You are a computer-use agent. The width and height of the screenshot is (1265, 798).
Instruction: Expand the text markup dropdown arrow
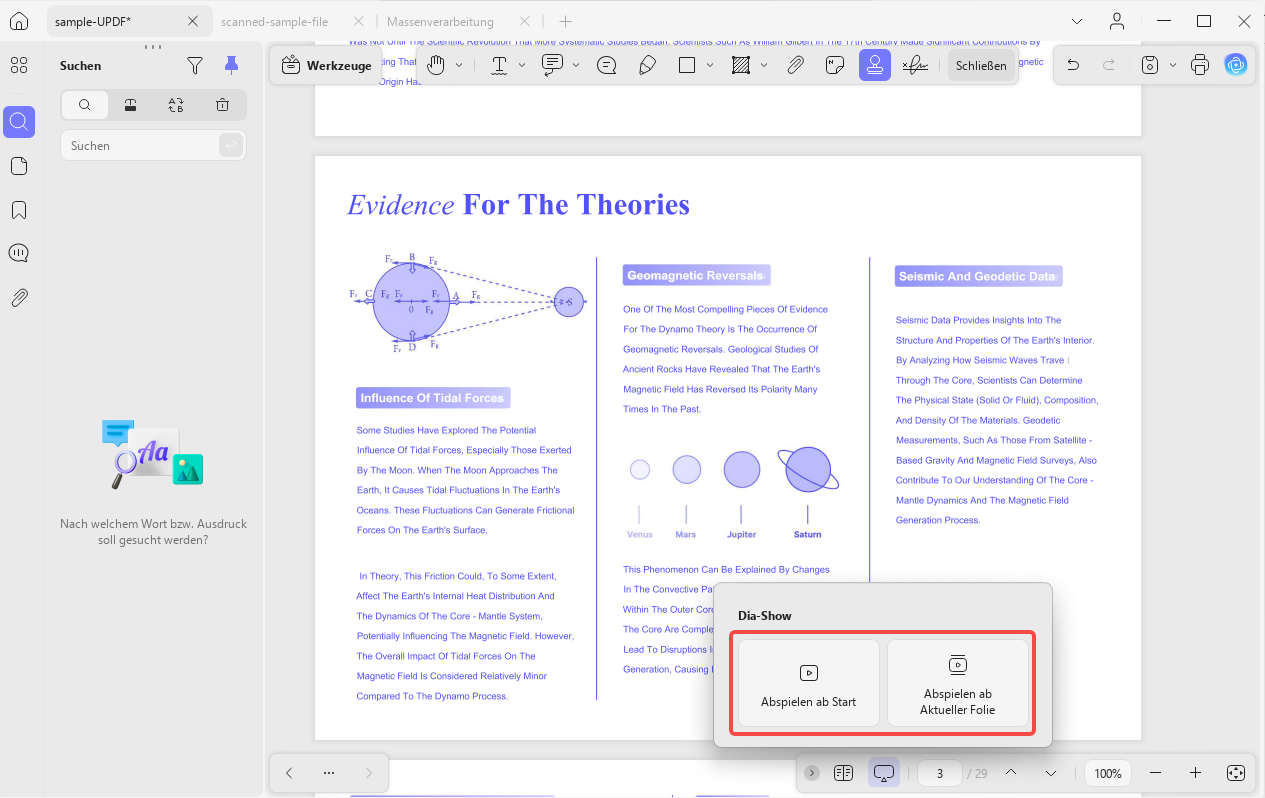point(522,65)
